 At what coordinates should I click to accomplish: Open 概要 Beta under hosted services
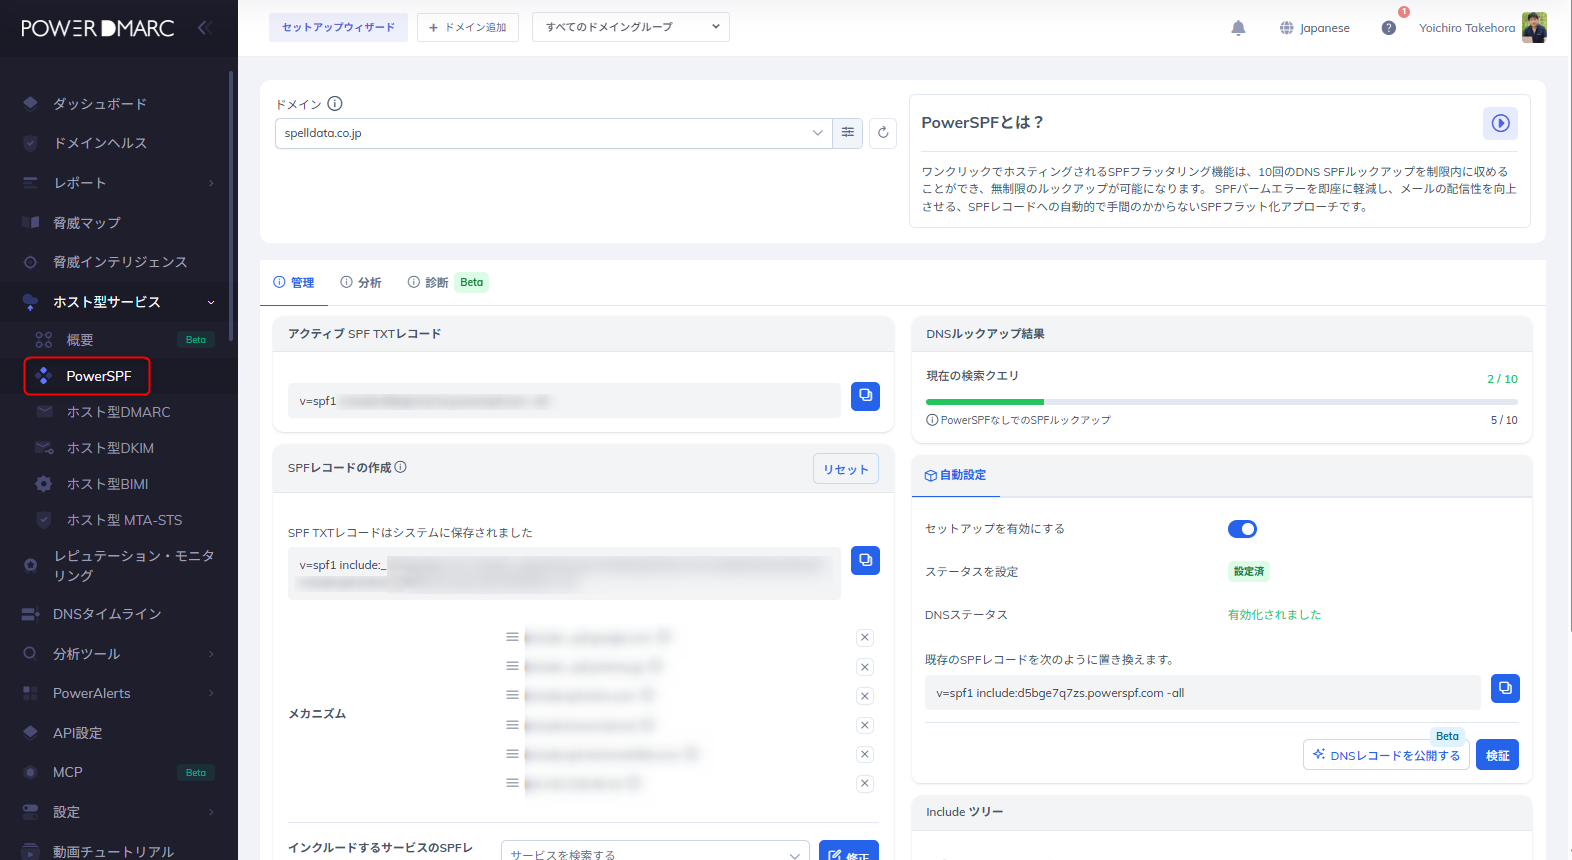[120, 340]
